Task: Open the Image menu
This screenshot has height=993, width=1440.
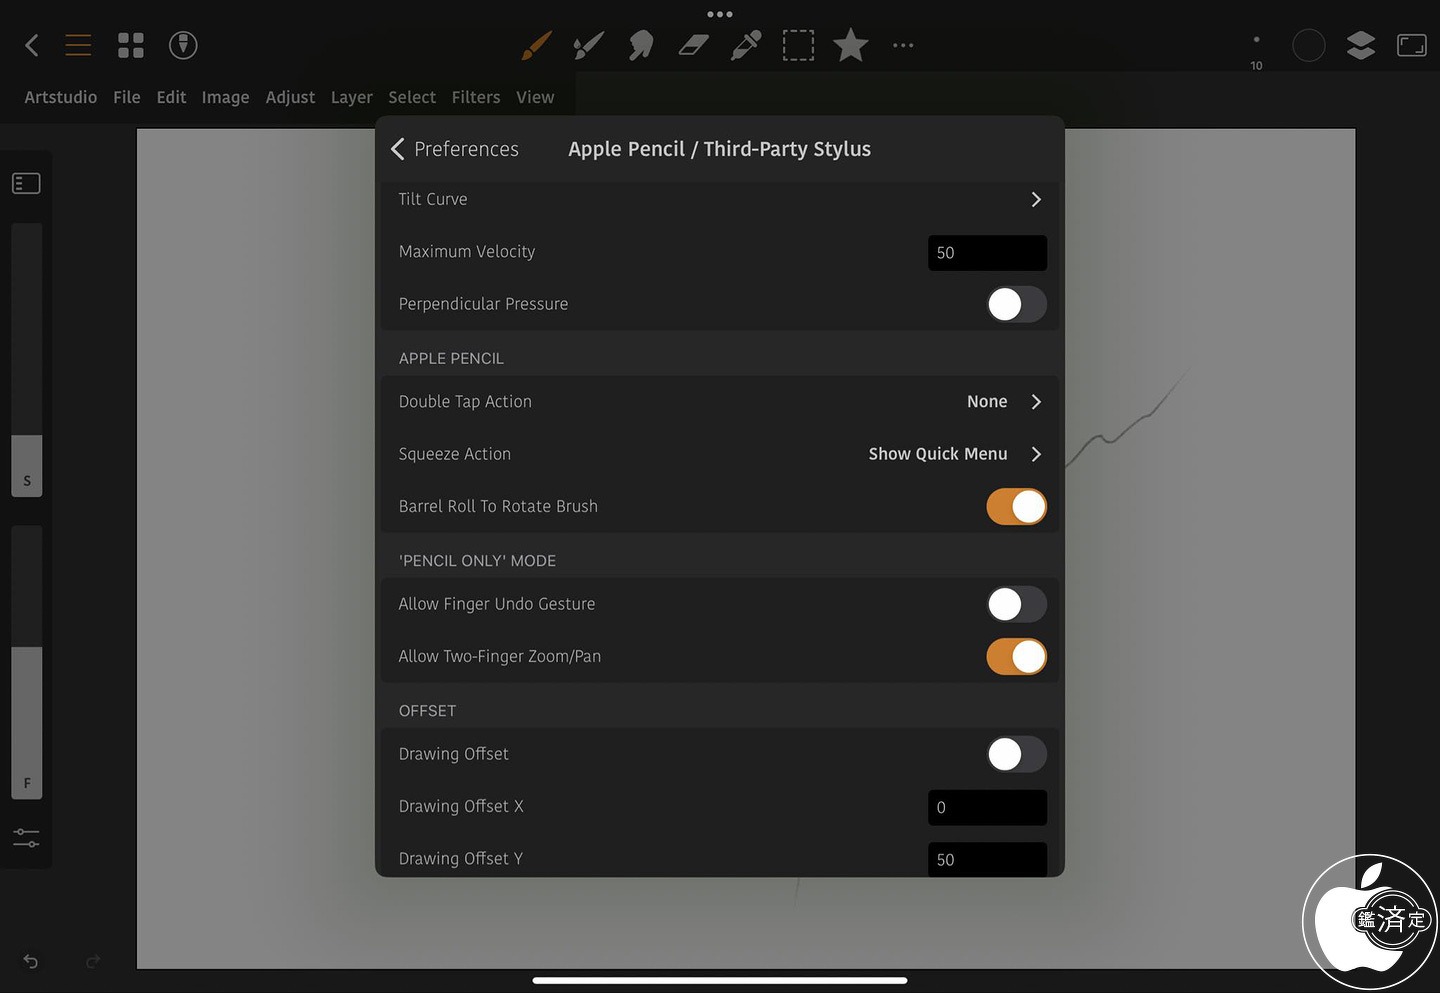Action: (225, 97)
